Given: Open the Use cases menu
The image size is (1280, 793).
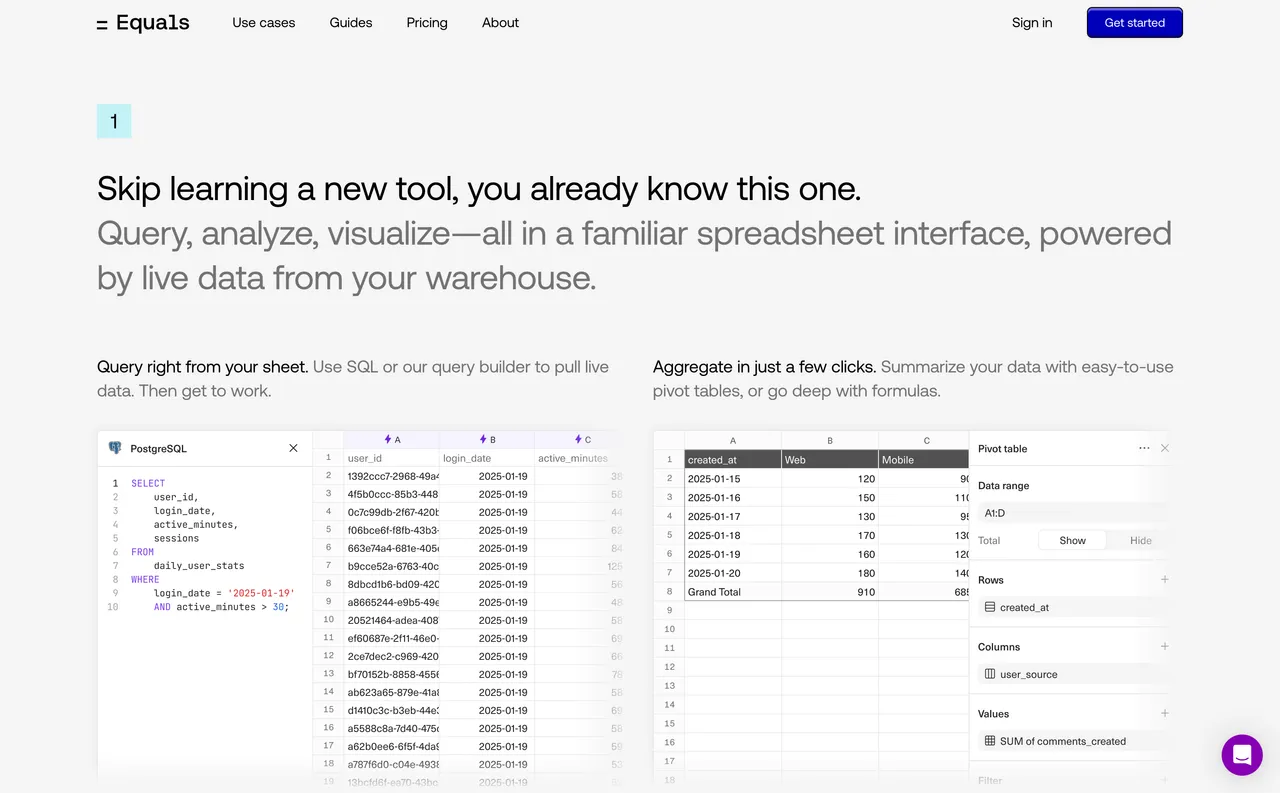Looking at the screenshot, I should [263, 22].
